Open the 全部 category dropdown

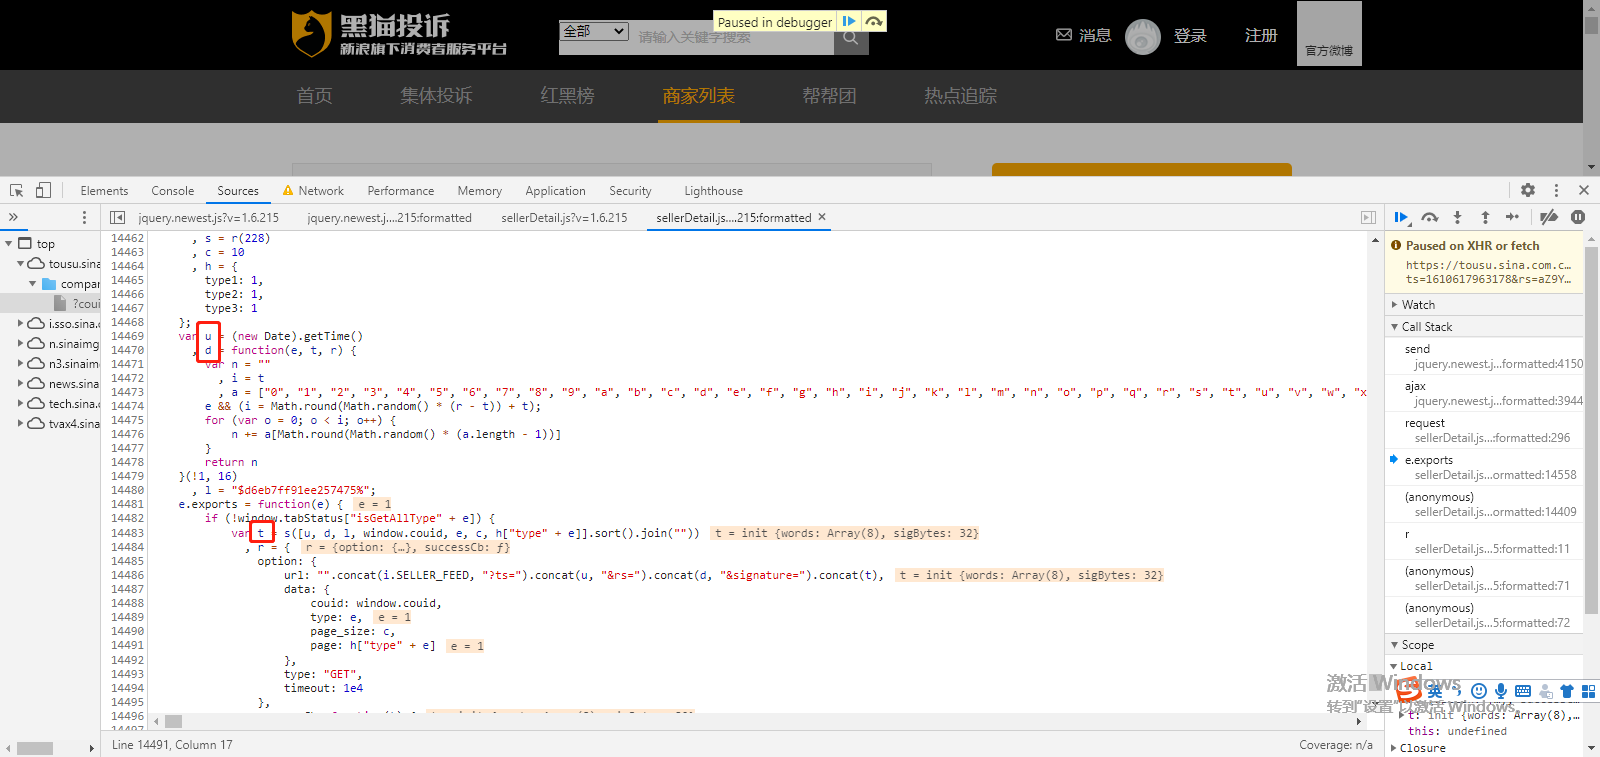(x=594, y=31)
